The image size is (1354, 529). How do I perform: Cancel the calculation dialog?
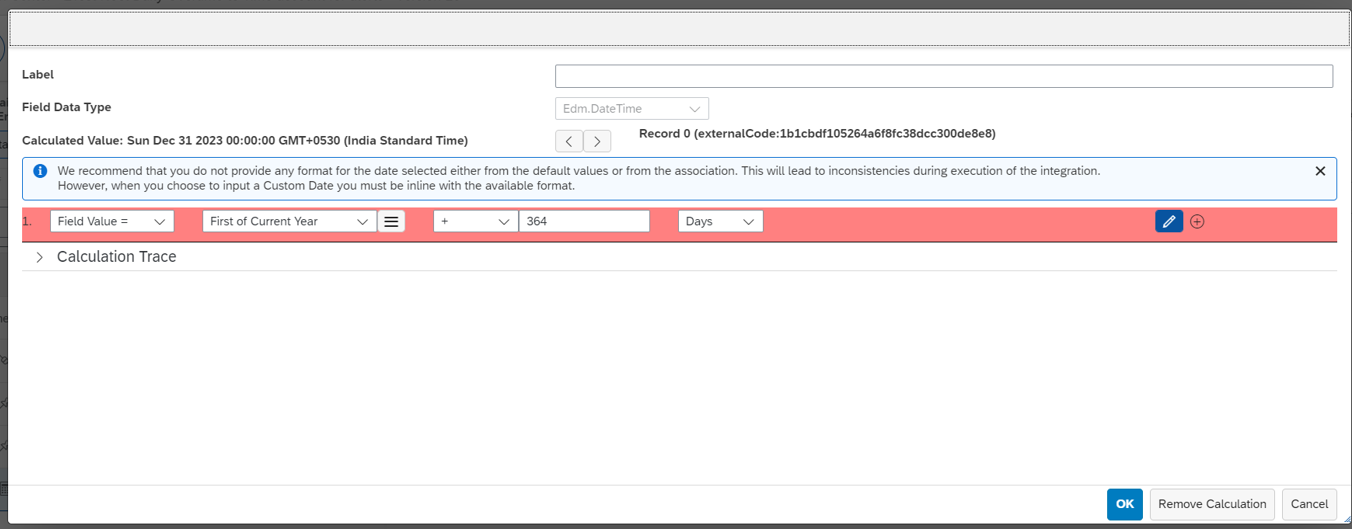pyautogui.click(x=1309, y=504)
